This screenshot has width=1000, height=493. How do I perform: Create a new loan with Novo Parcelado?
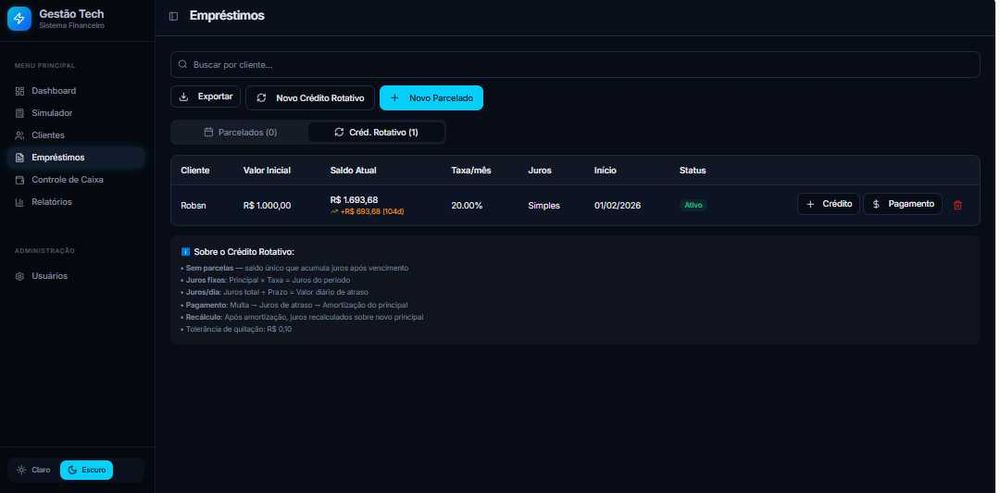431,98
